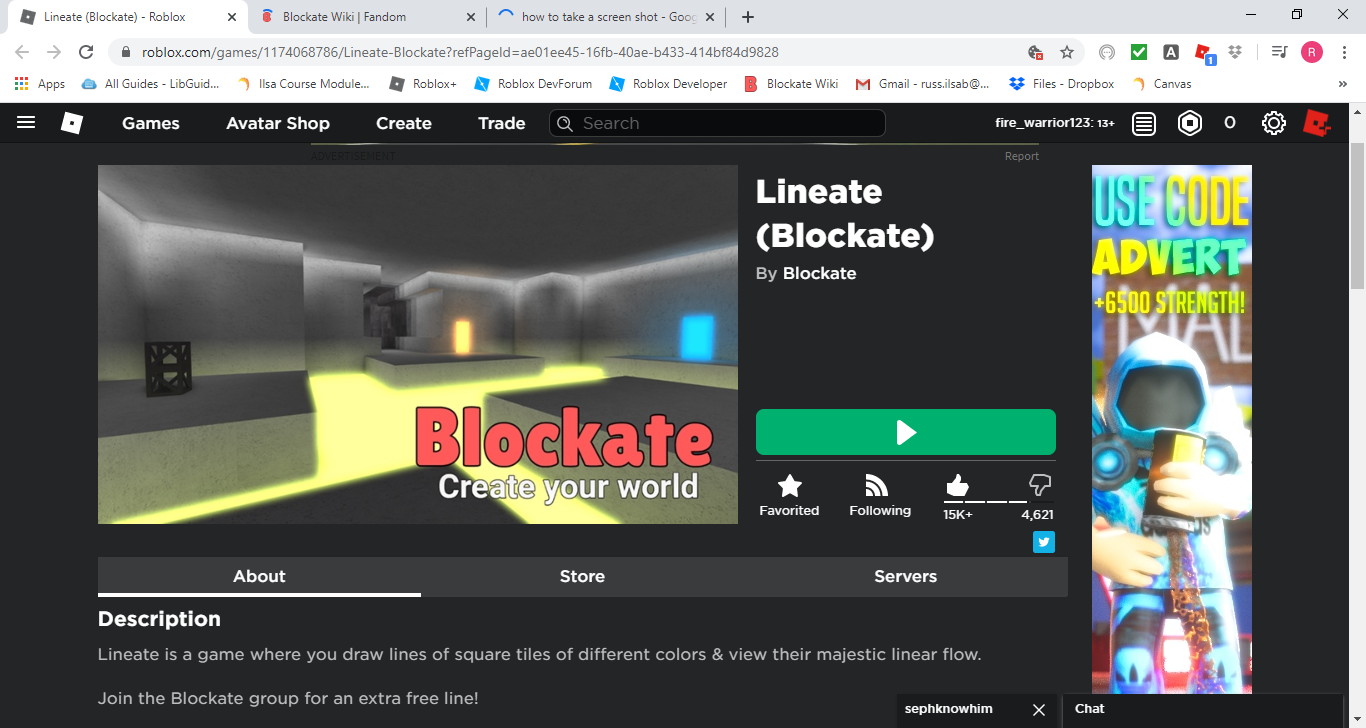Go back to the previous page
The height and width of the screenshot is (728, 1366).
pos(22,52)
